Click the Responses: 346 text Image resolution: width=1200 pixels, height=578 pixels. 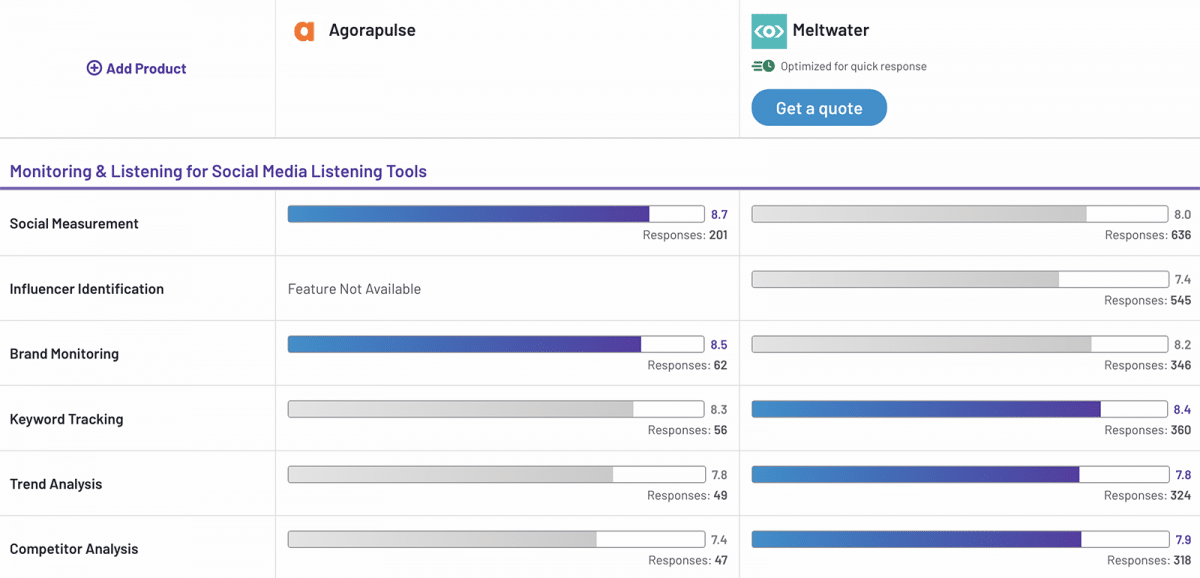(x=1148, y=365)
